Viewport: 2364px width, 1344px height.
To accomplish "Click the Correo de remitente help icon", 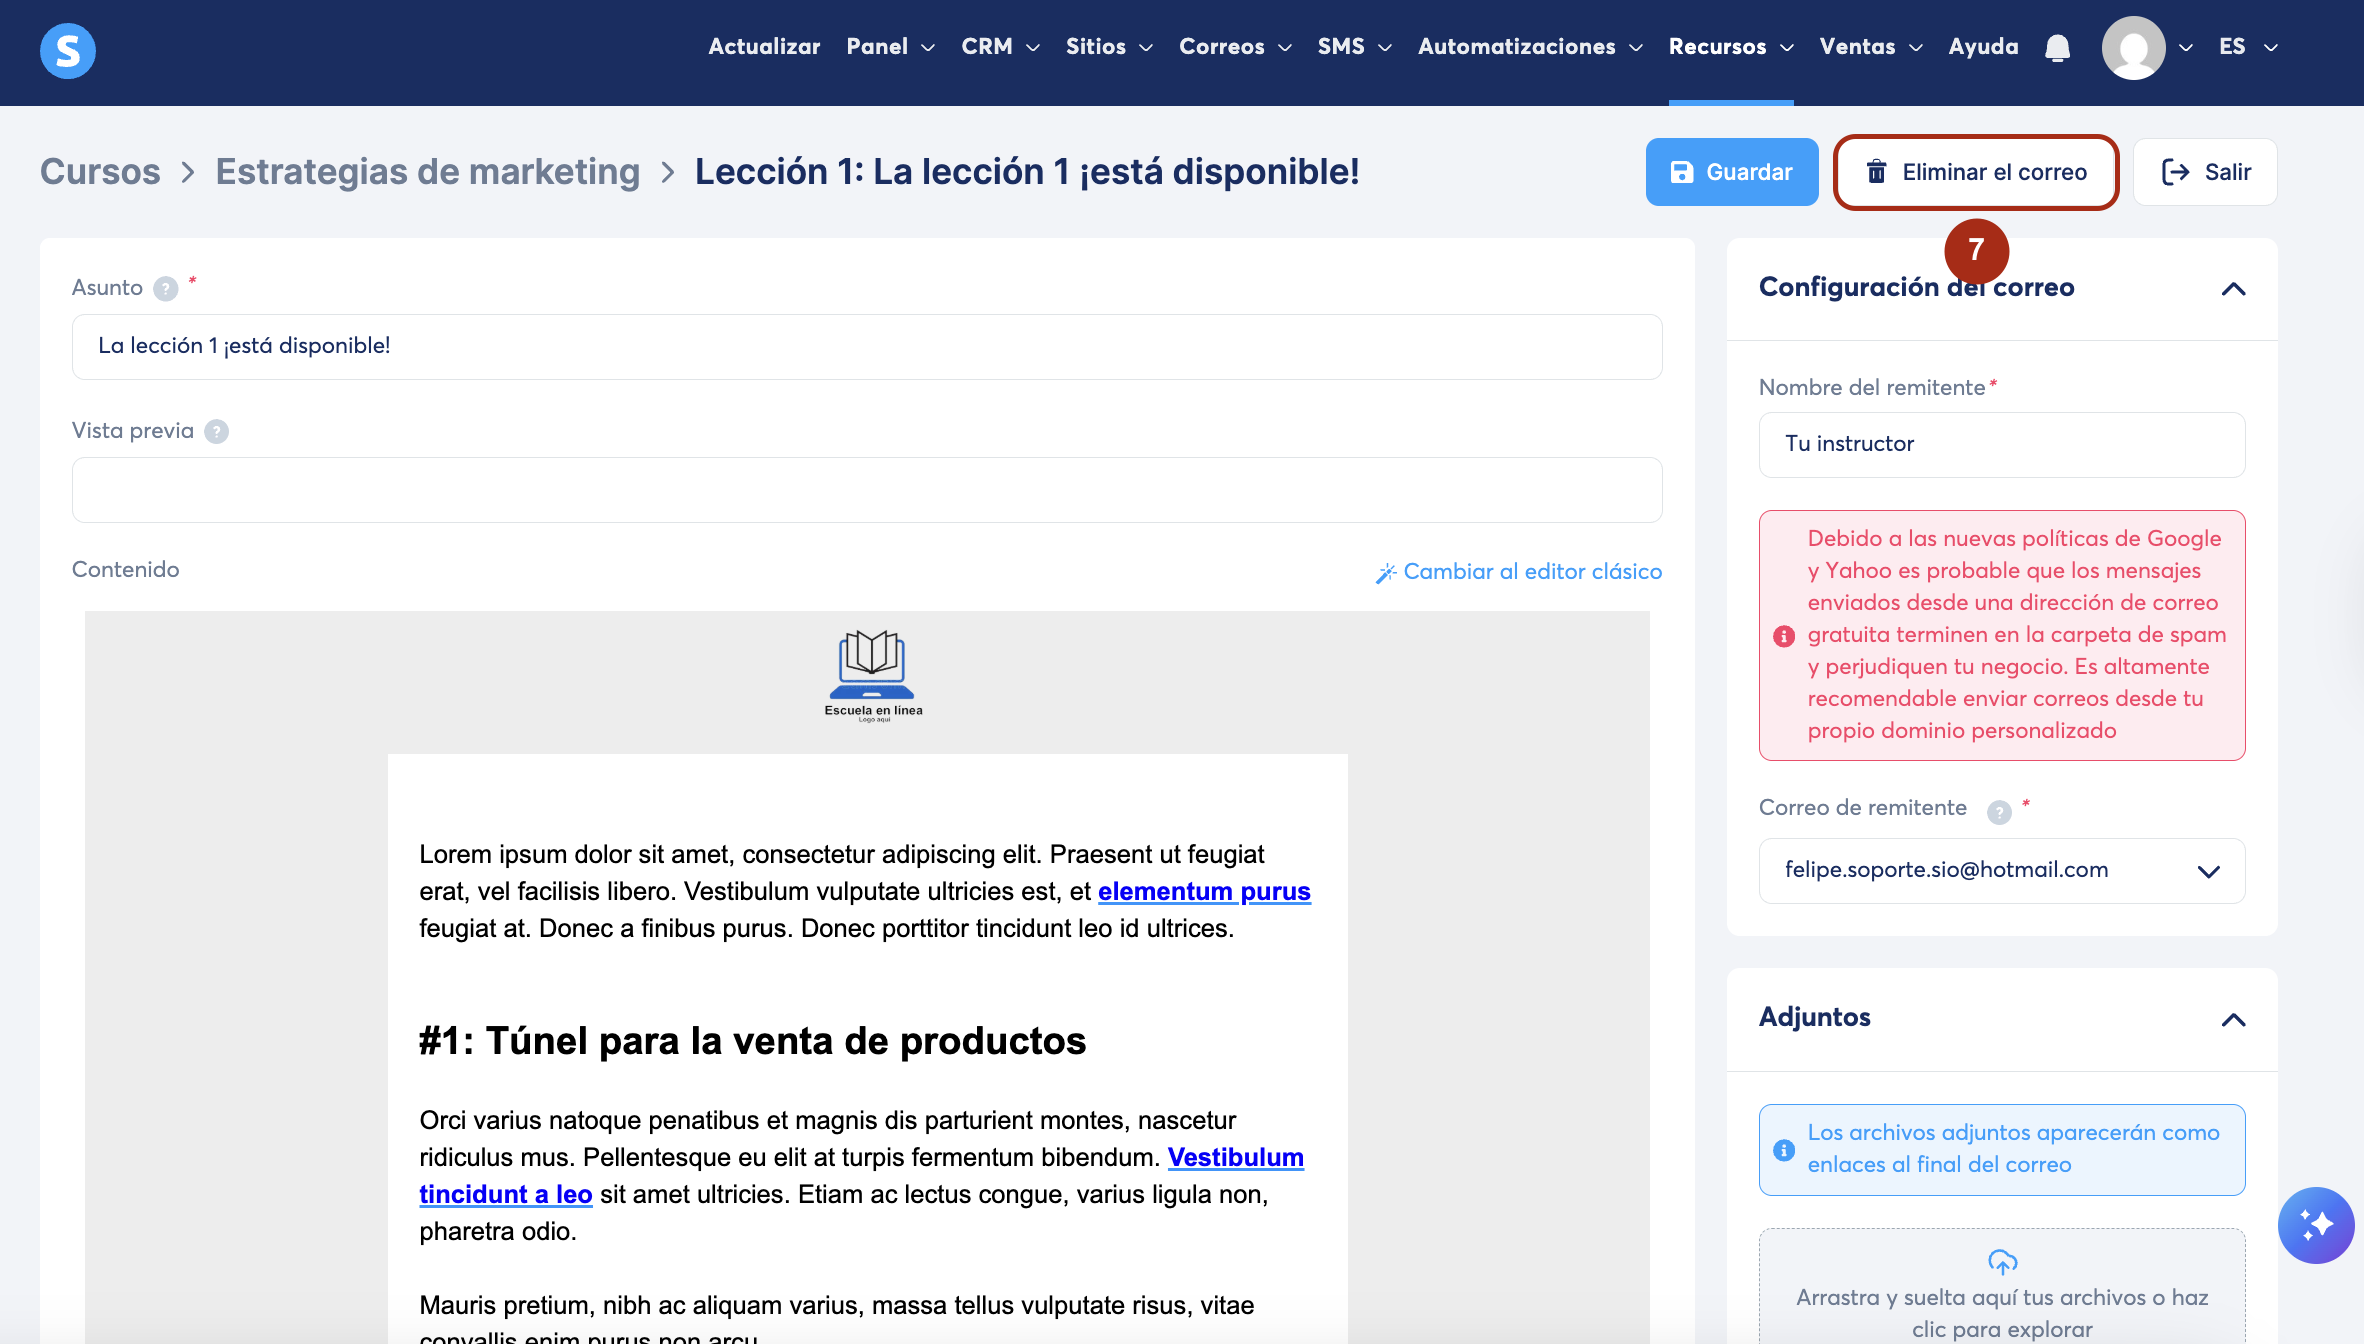I will (x=1998, y=812).
